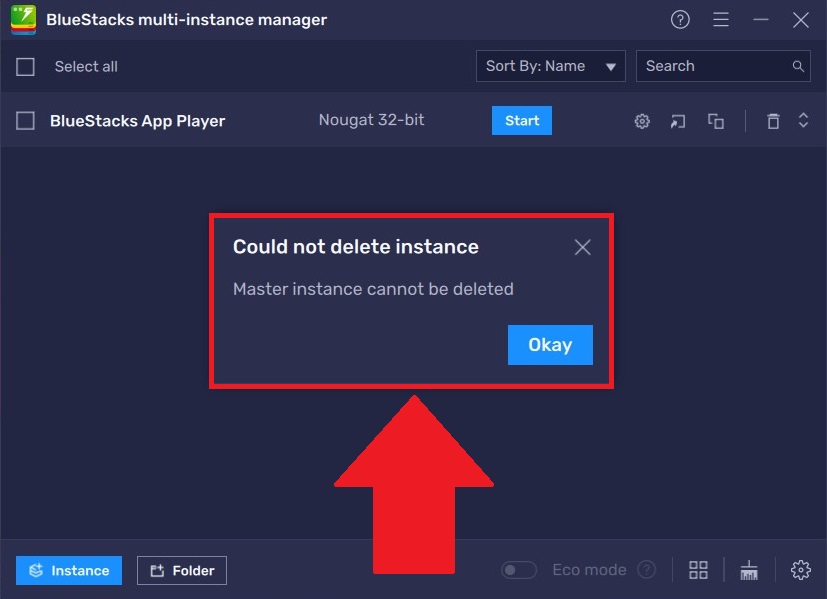
Task: Open the Sort By: Name dropdown
Action: tap(550, 66)
